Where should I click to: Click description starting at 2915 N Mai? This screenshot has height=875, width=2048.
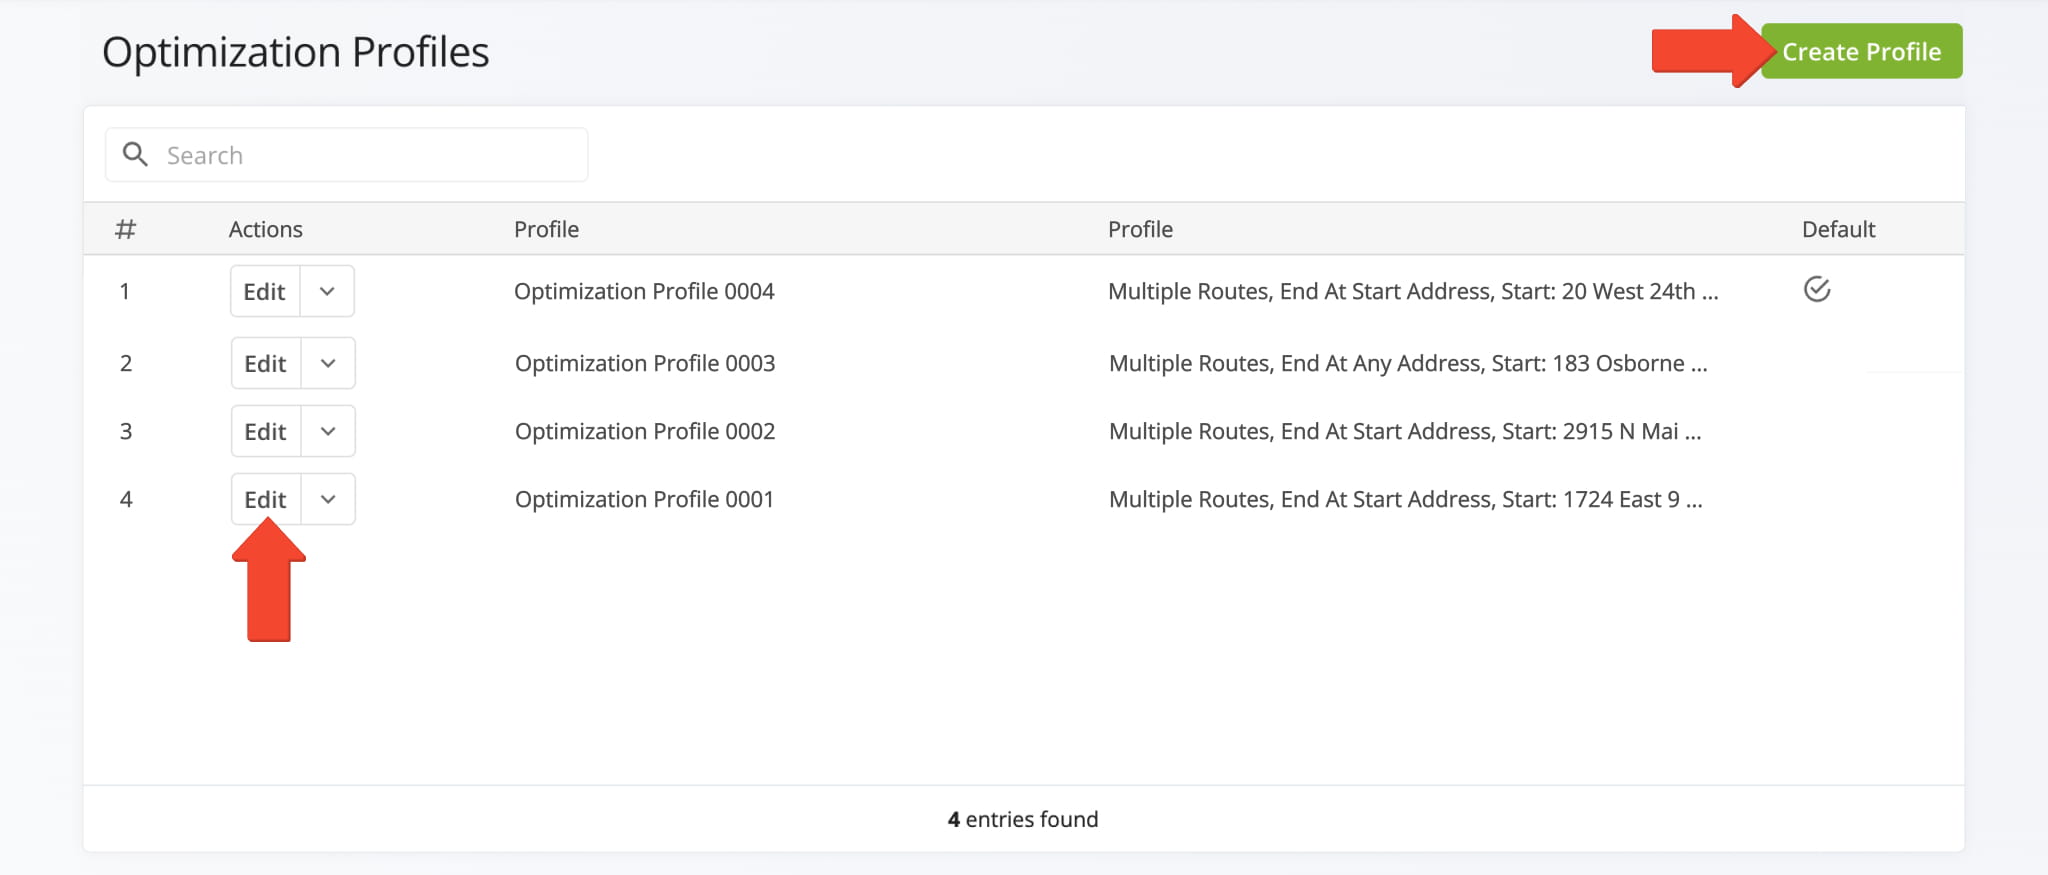click(x=1405, y=432)
